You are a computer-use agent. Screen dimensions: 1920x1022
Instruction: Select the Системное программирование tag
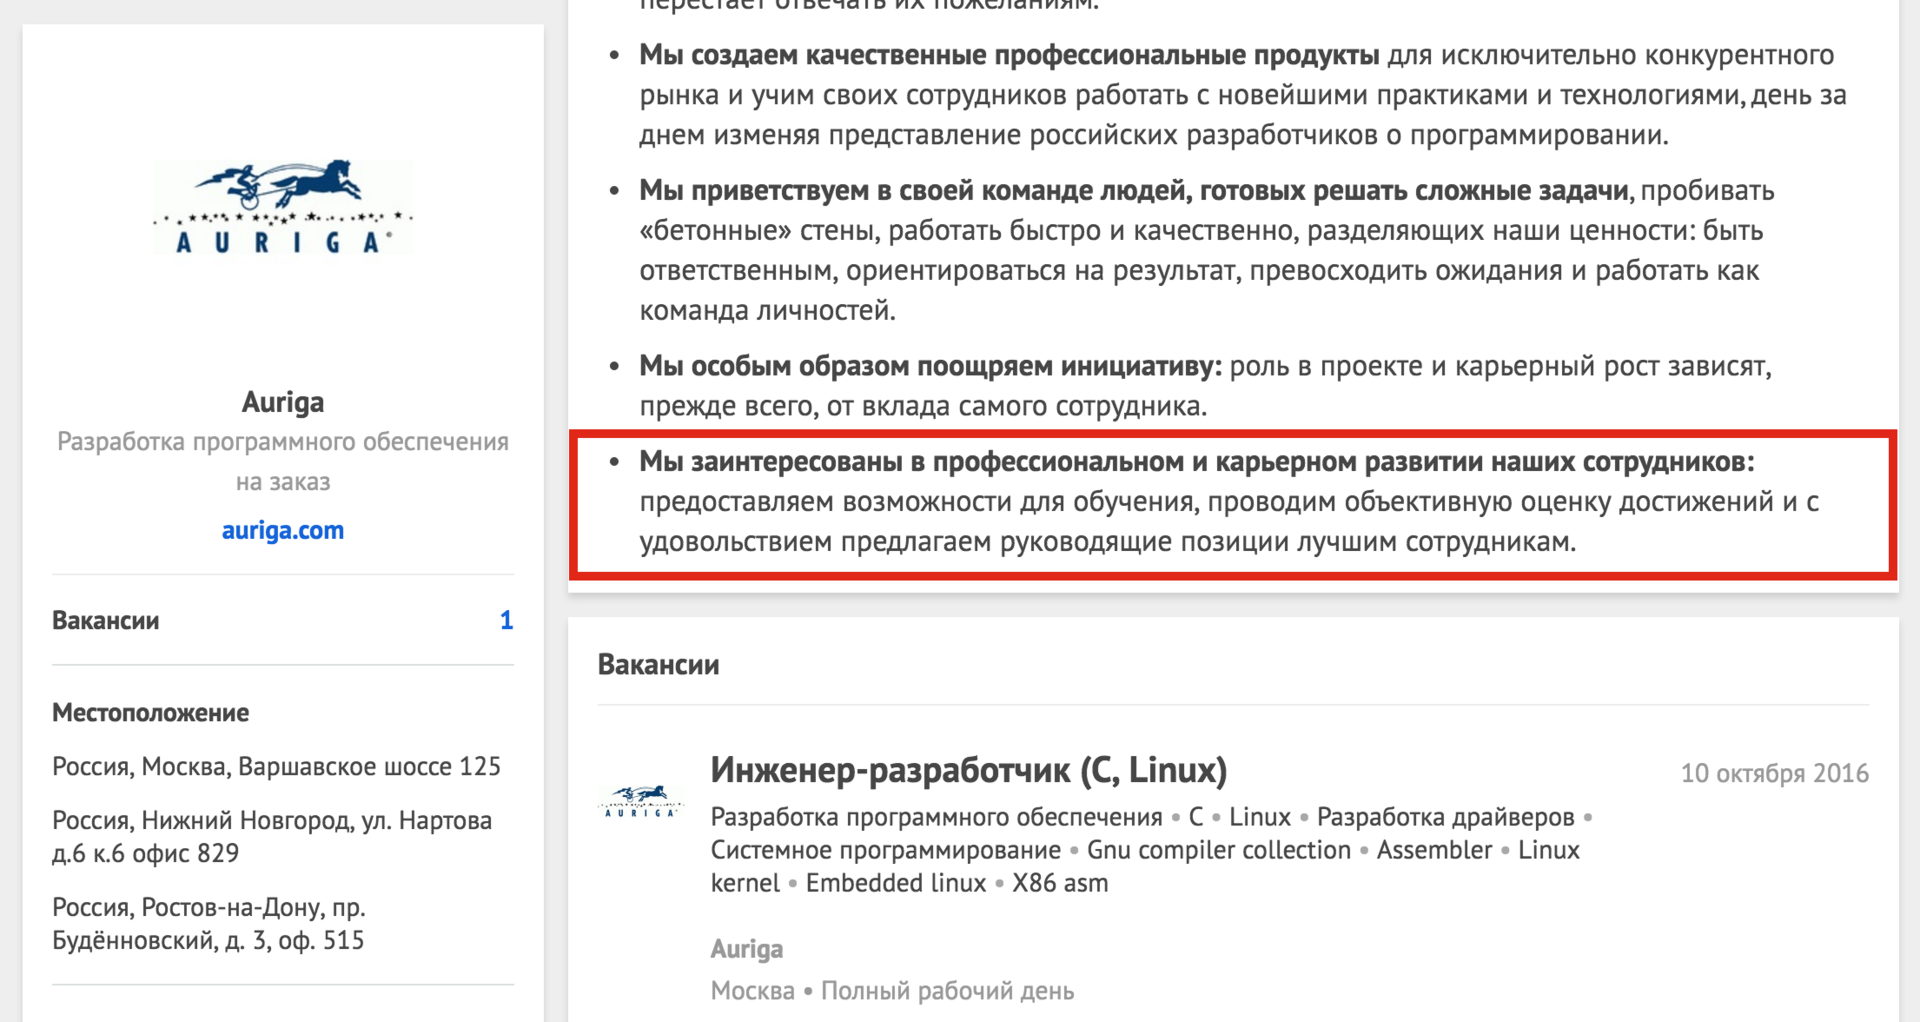pyautogui.click(x=884, y=849)
